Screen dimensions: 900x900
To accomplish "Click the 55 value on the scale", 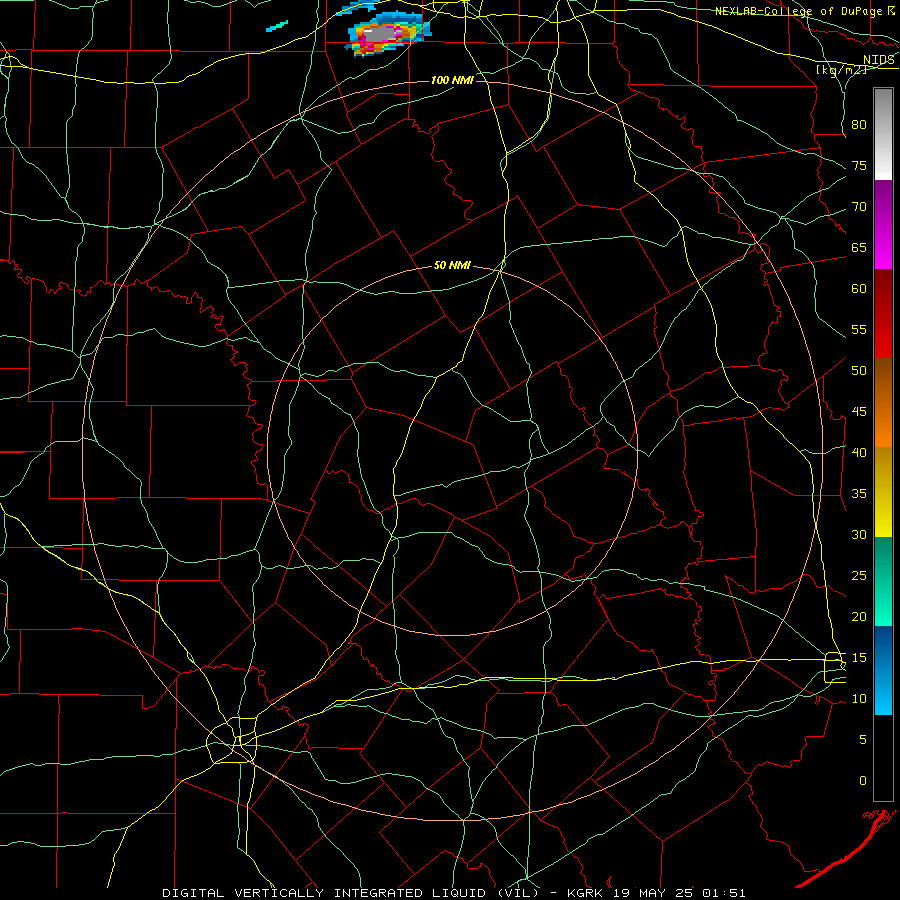I will 859,329.
